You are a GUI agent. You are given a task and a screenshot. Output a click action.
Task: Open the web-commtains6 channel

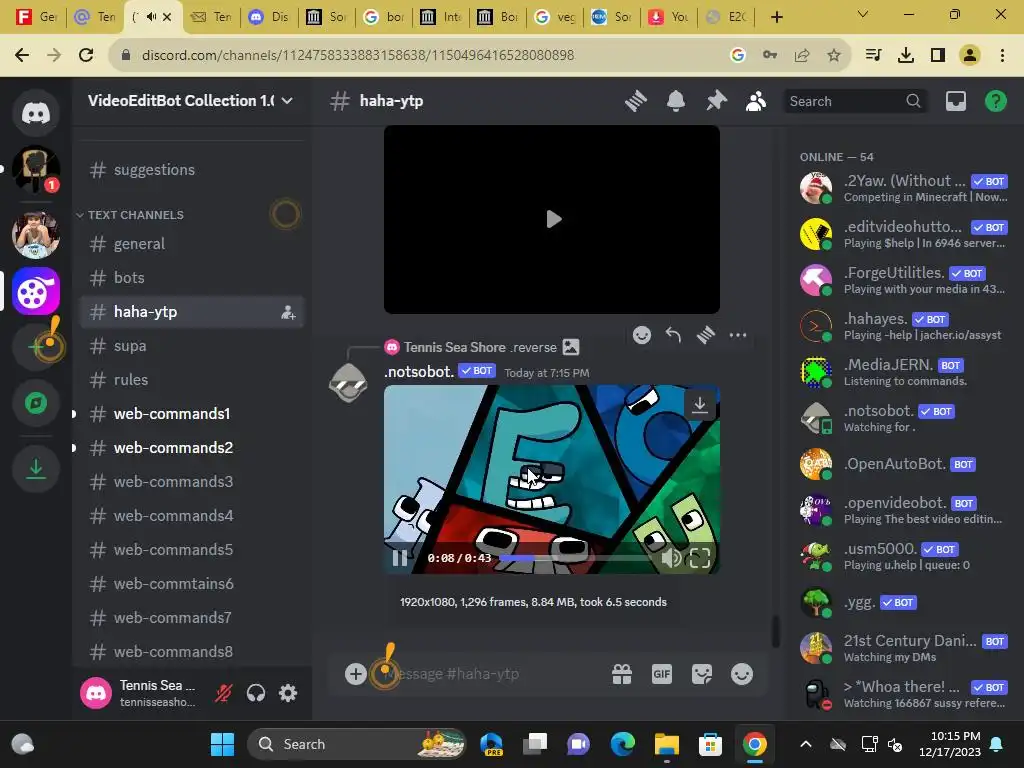(x=191, y=584)
